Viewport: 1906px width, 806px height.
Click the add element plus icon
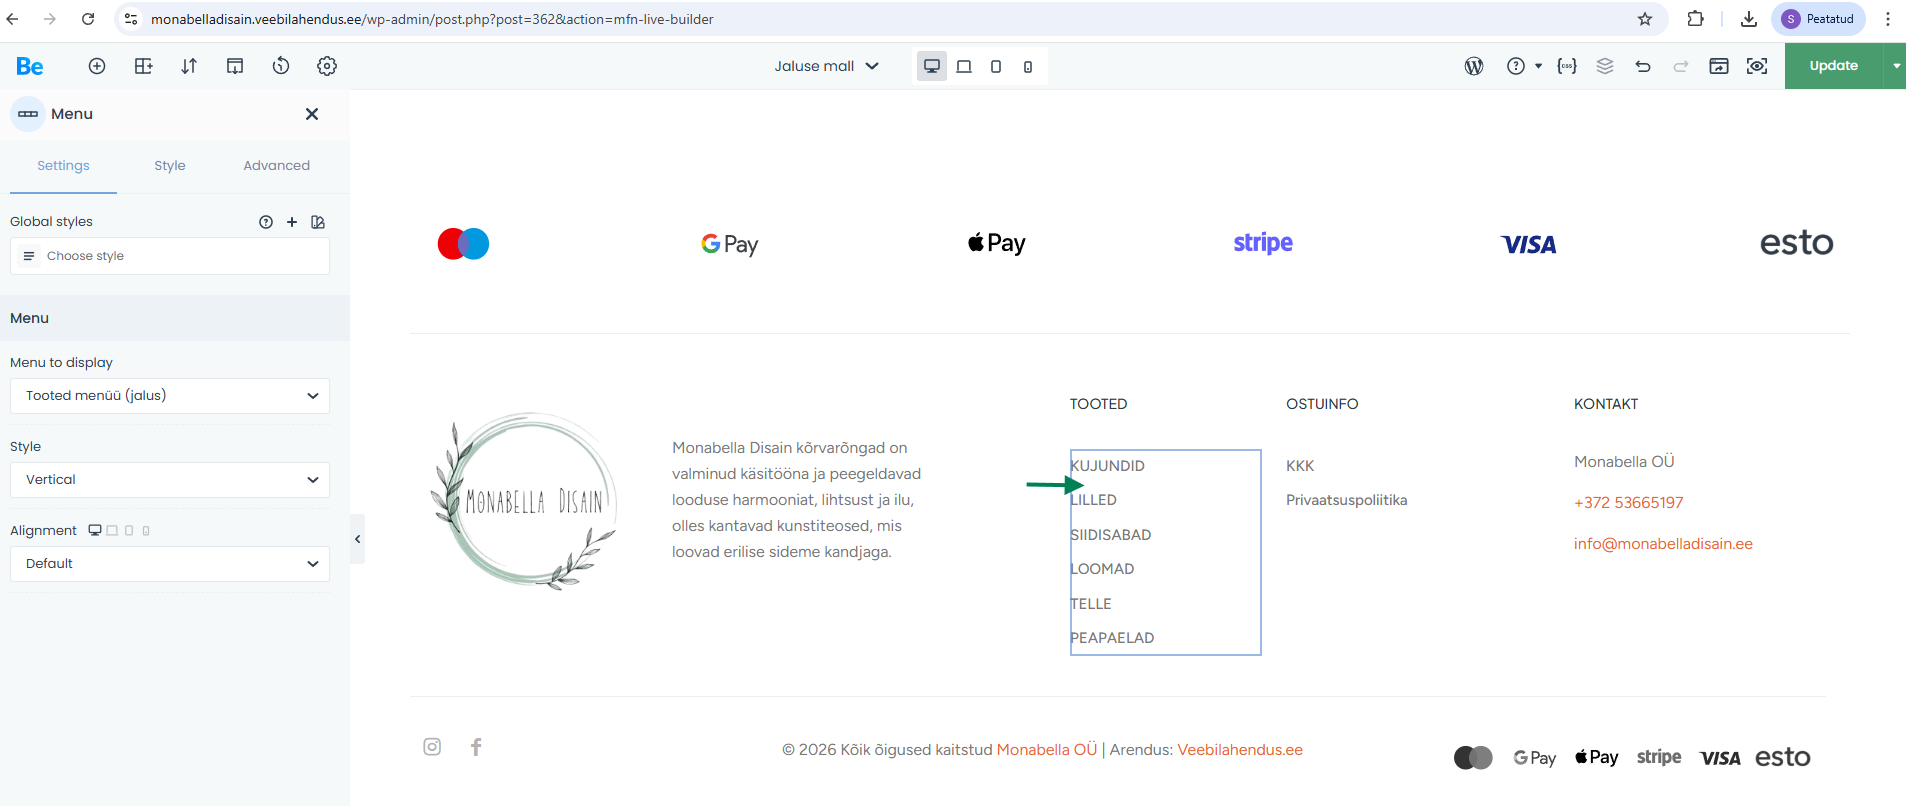(x=97, y=66)
